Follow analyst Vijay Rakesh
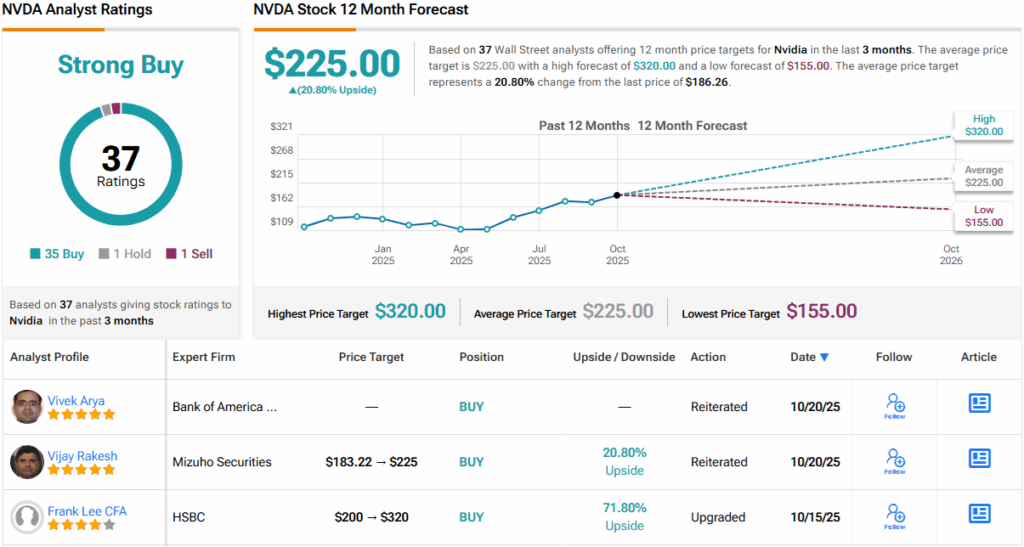Image resolution: width=1024 pixels, height=547 pixels. [x=895, y=460]
